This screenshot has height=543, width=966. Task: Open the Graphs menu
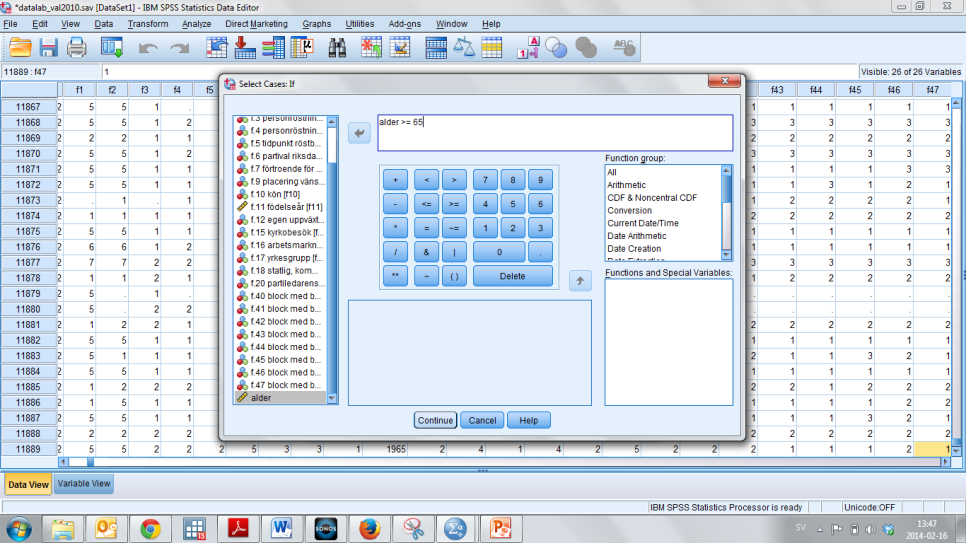[x=317, y=24]
